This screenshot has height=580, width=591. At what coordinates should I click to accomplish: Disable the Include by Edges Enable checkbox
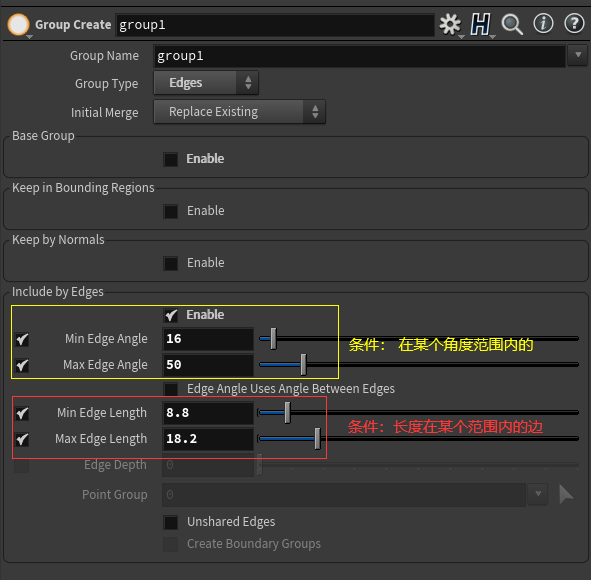[x=171, y=315]
